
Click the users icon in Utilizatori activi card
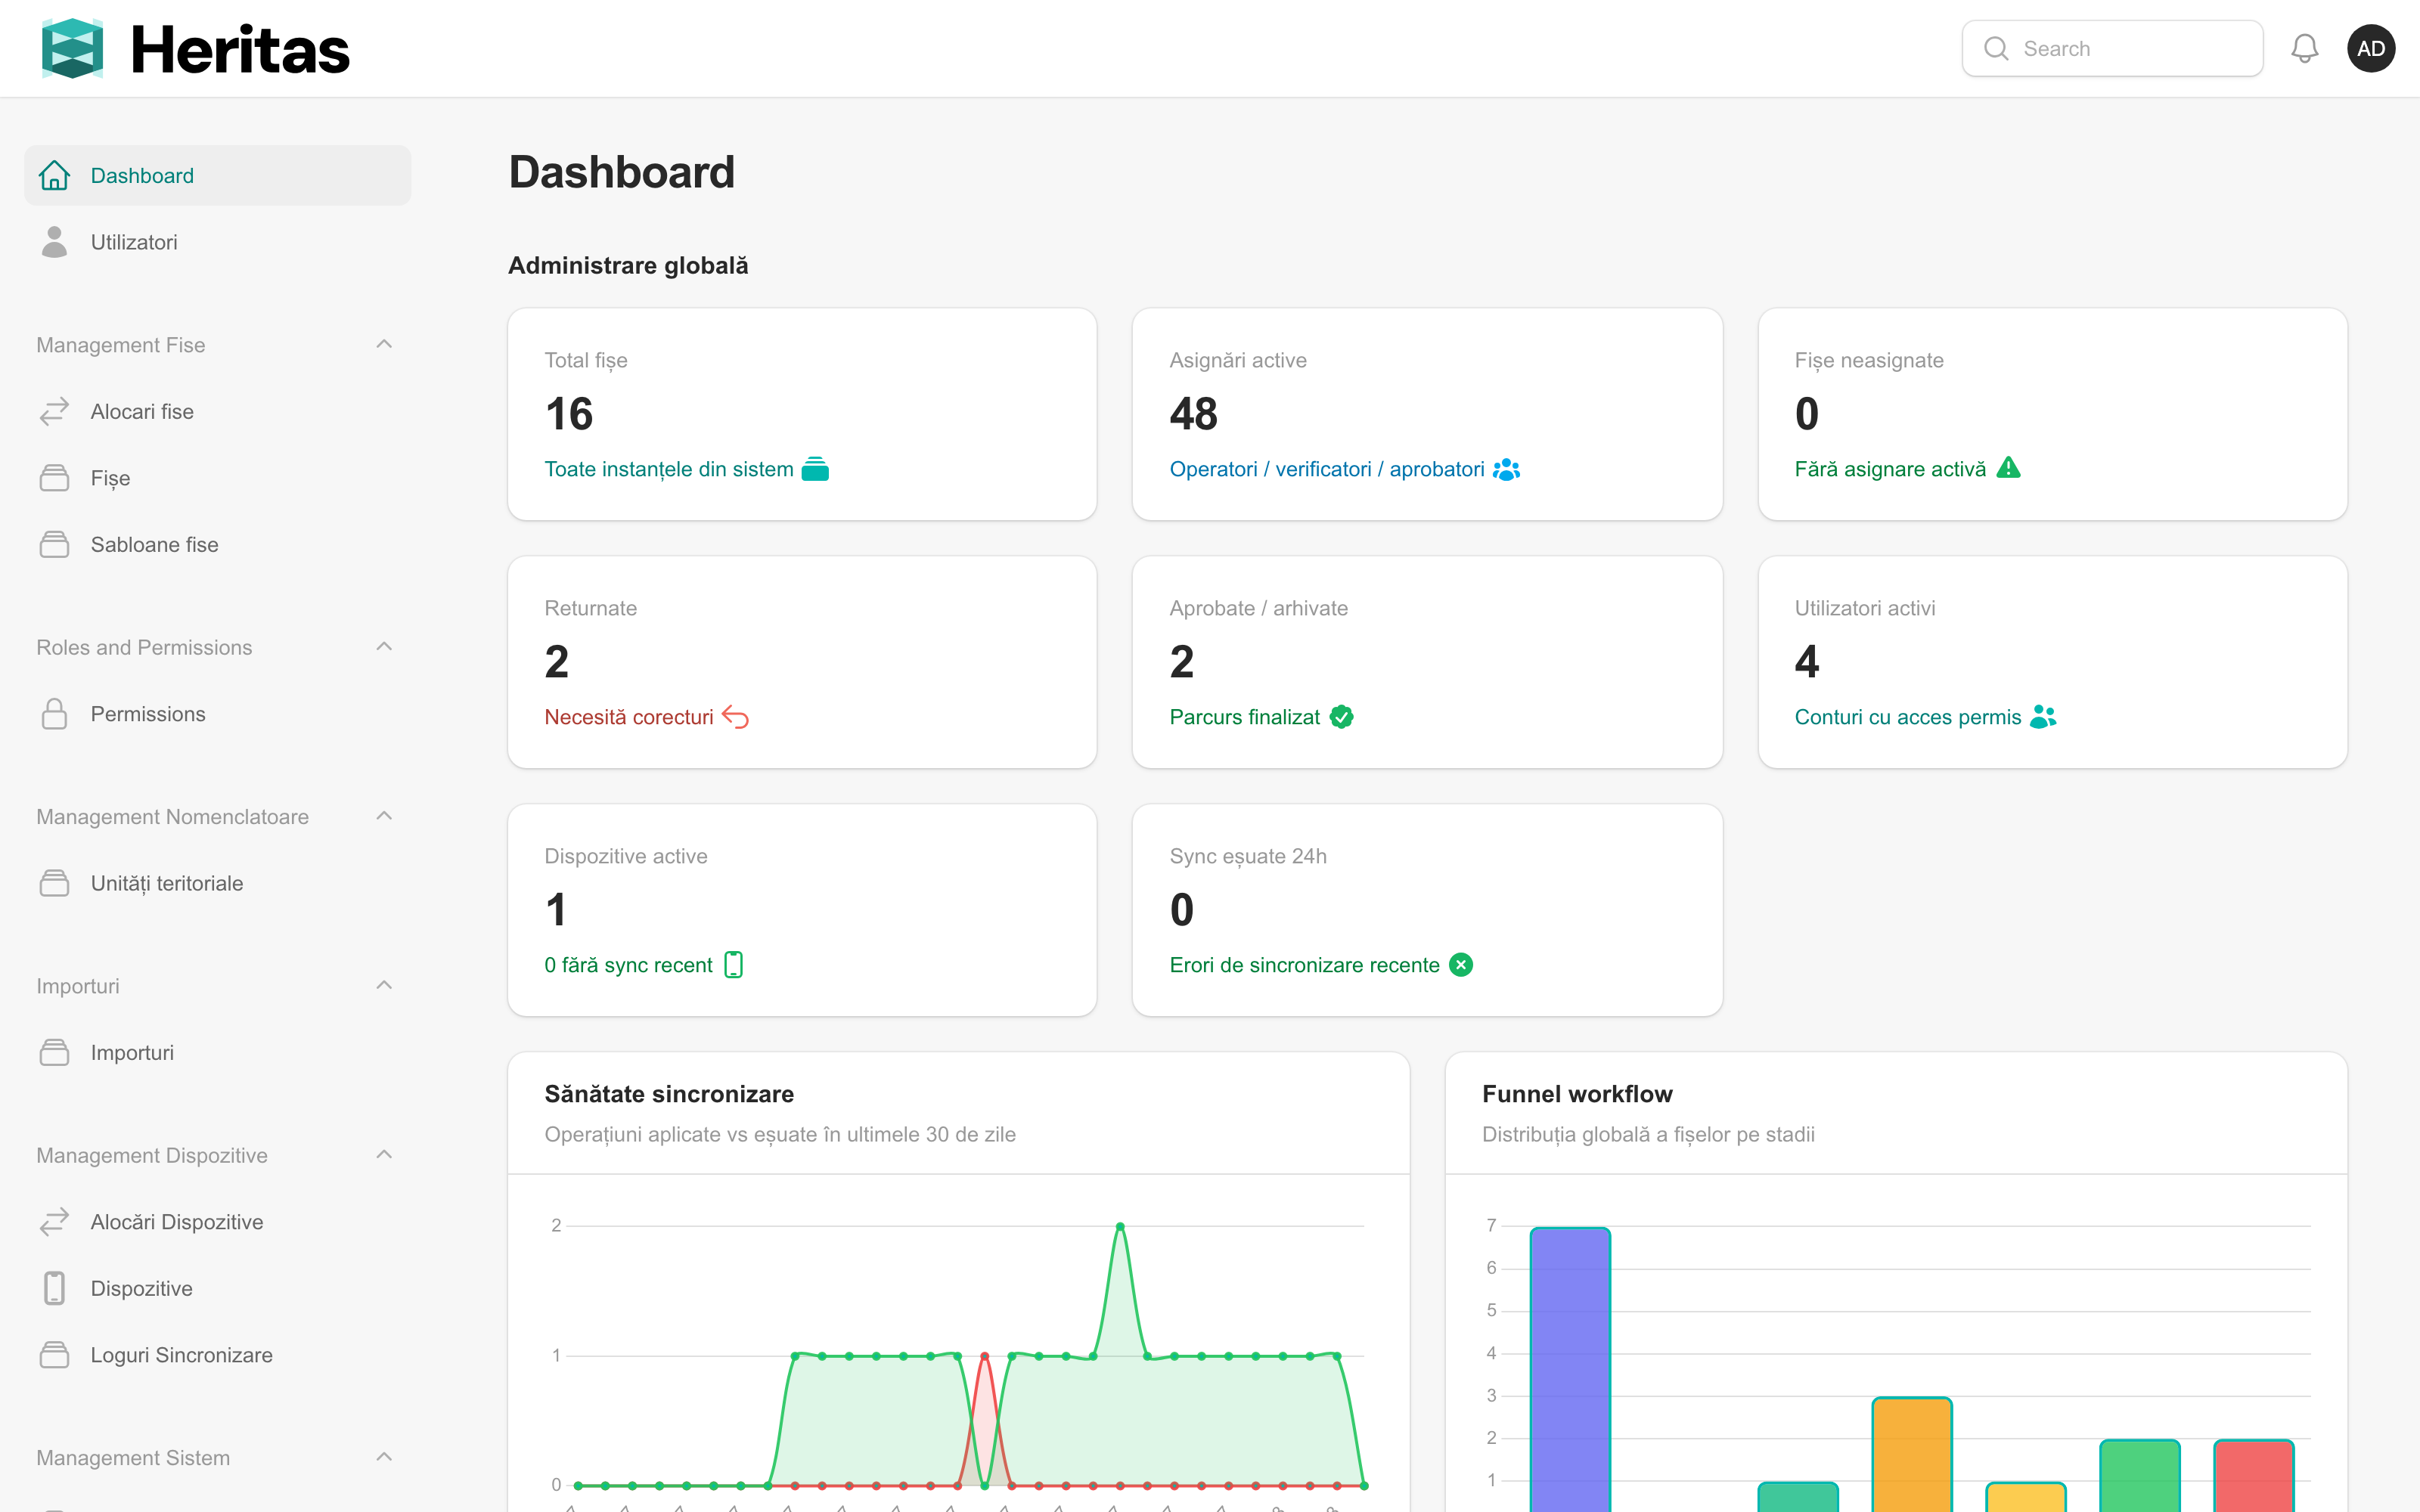2043,717
